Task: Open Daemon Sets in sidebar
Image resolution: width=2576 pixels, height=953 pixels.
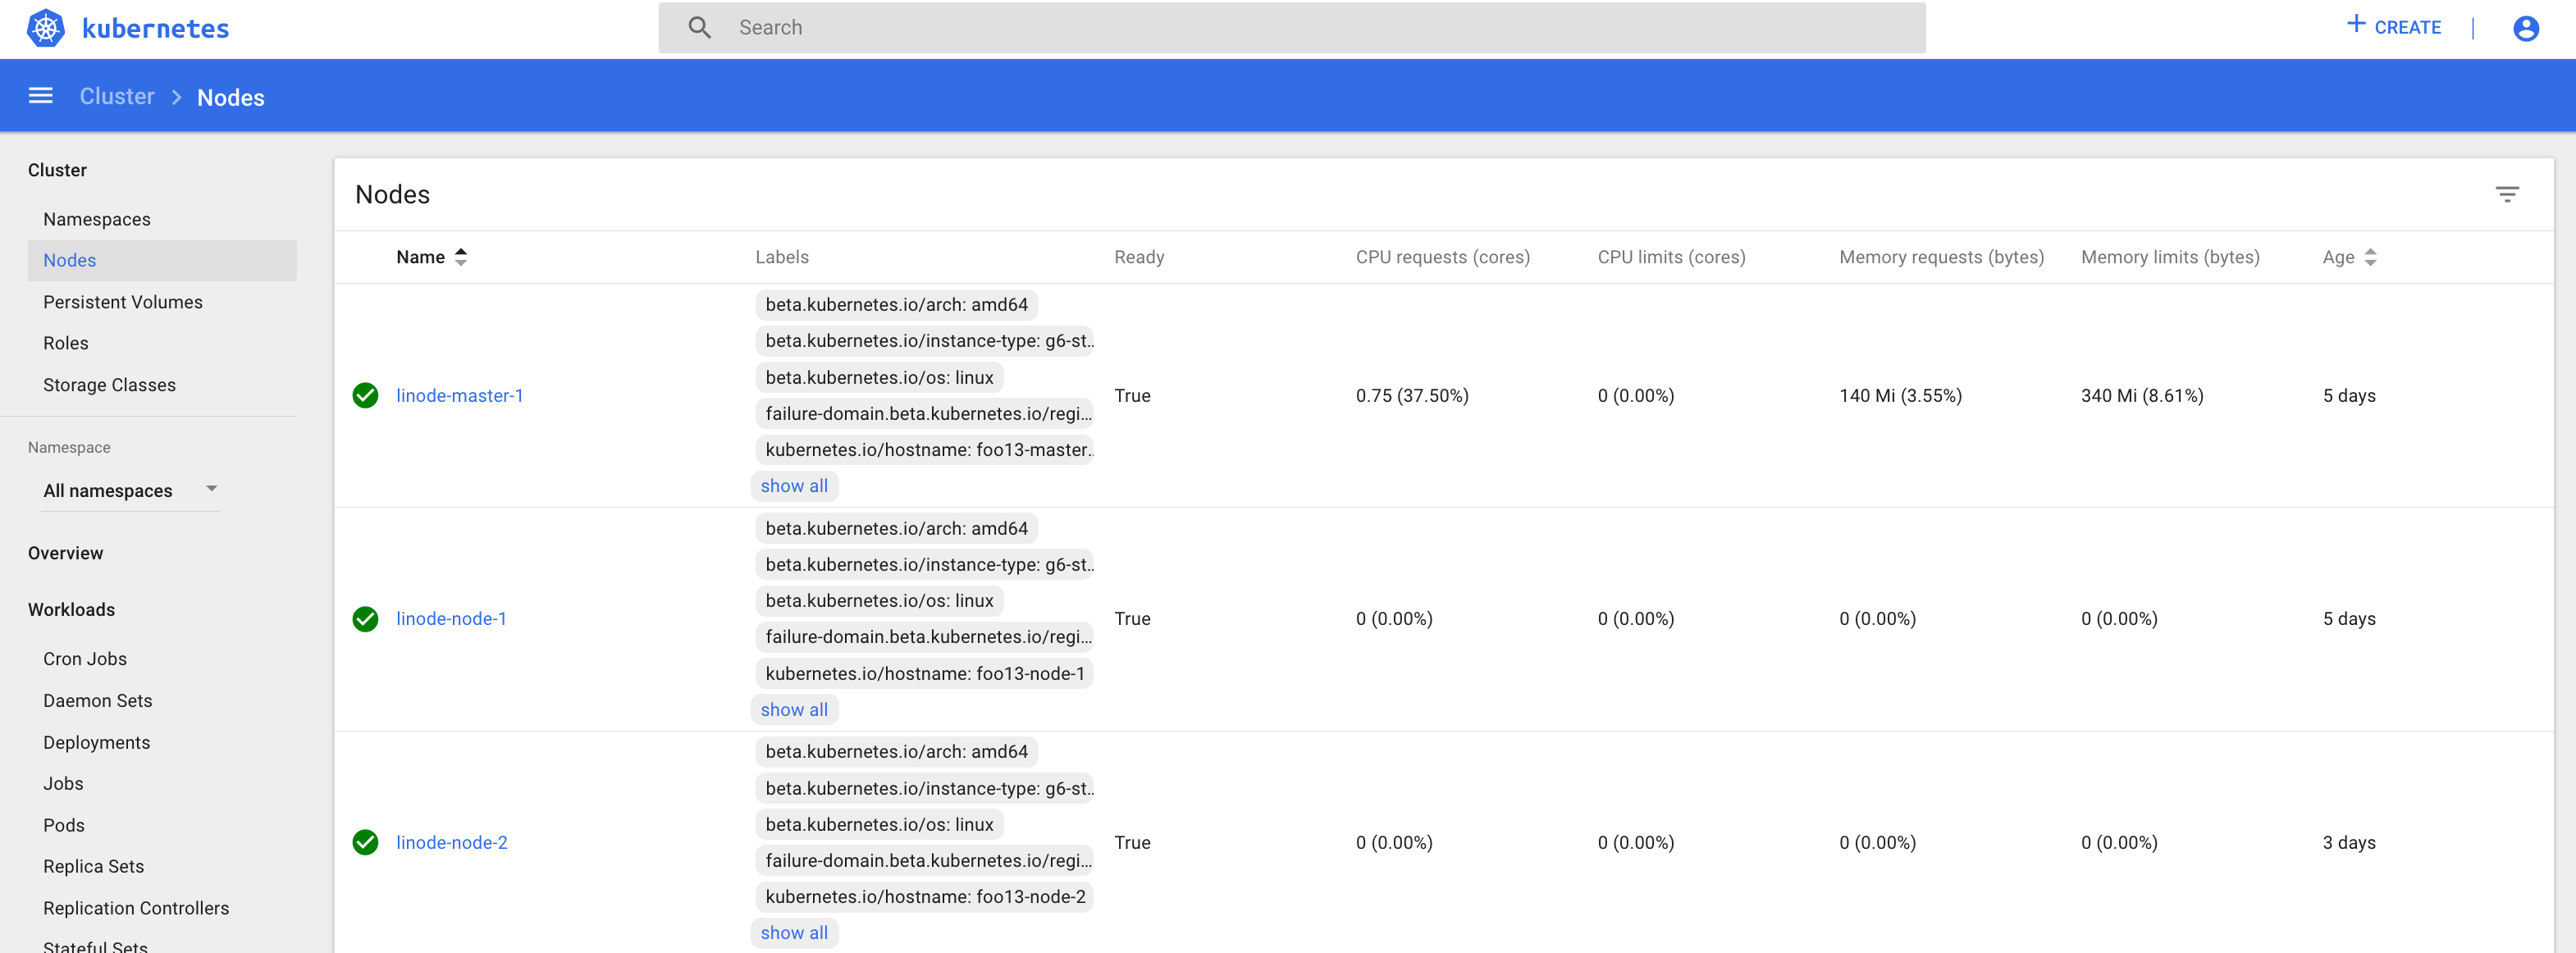Action: point(98,701)
